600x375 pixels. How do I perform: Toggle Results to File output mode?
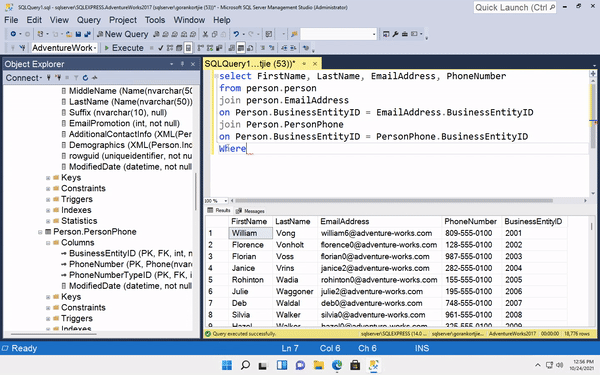[x=249, y=48]
